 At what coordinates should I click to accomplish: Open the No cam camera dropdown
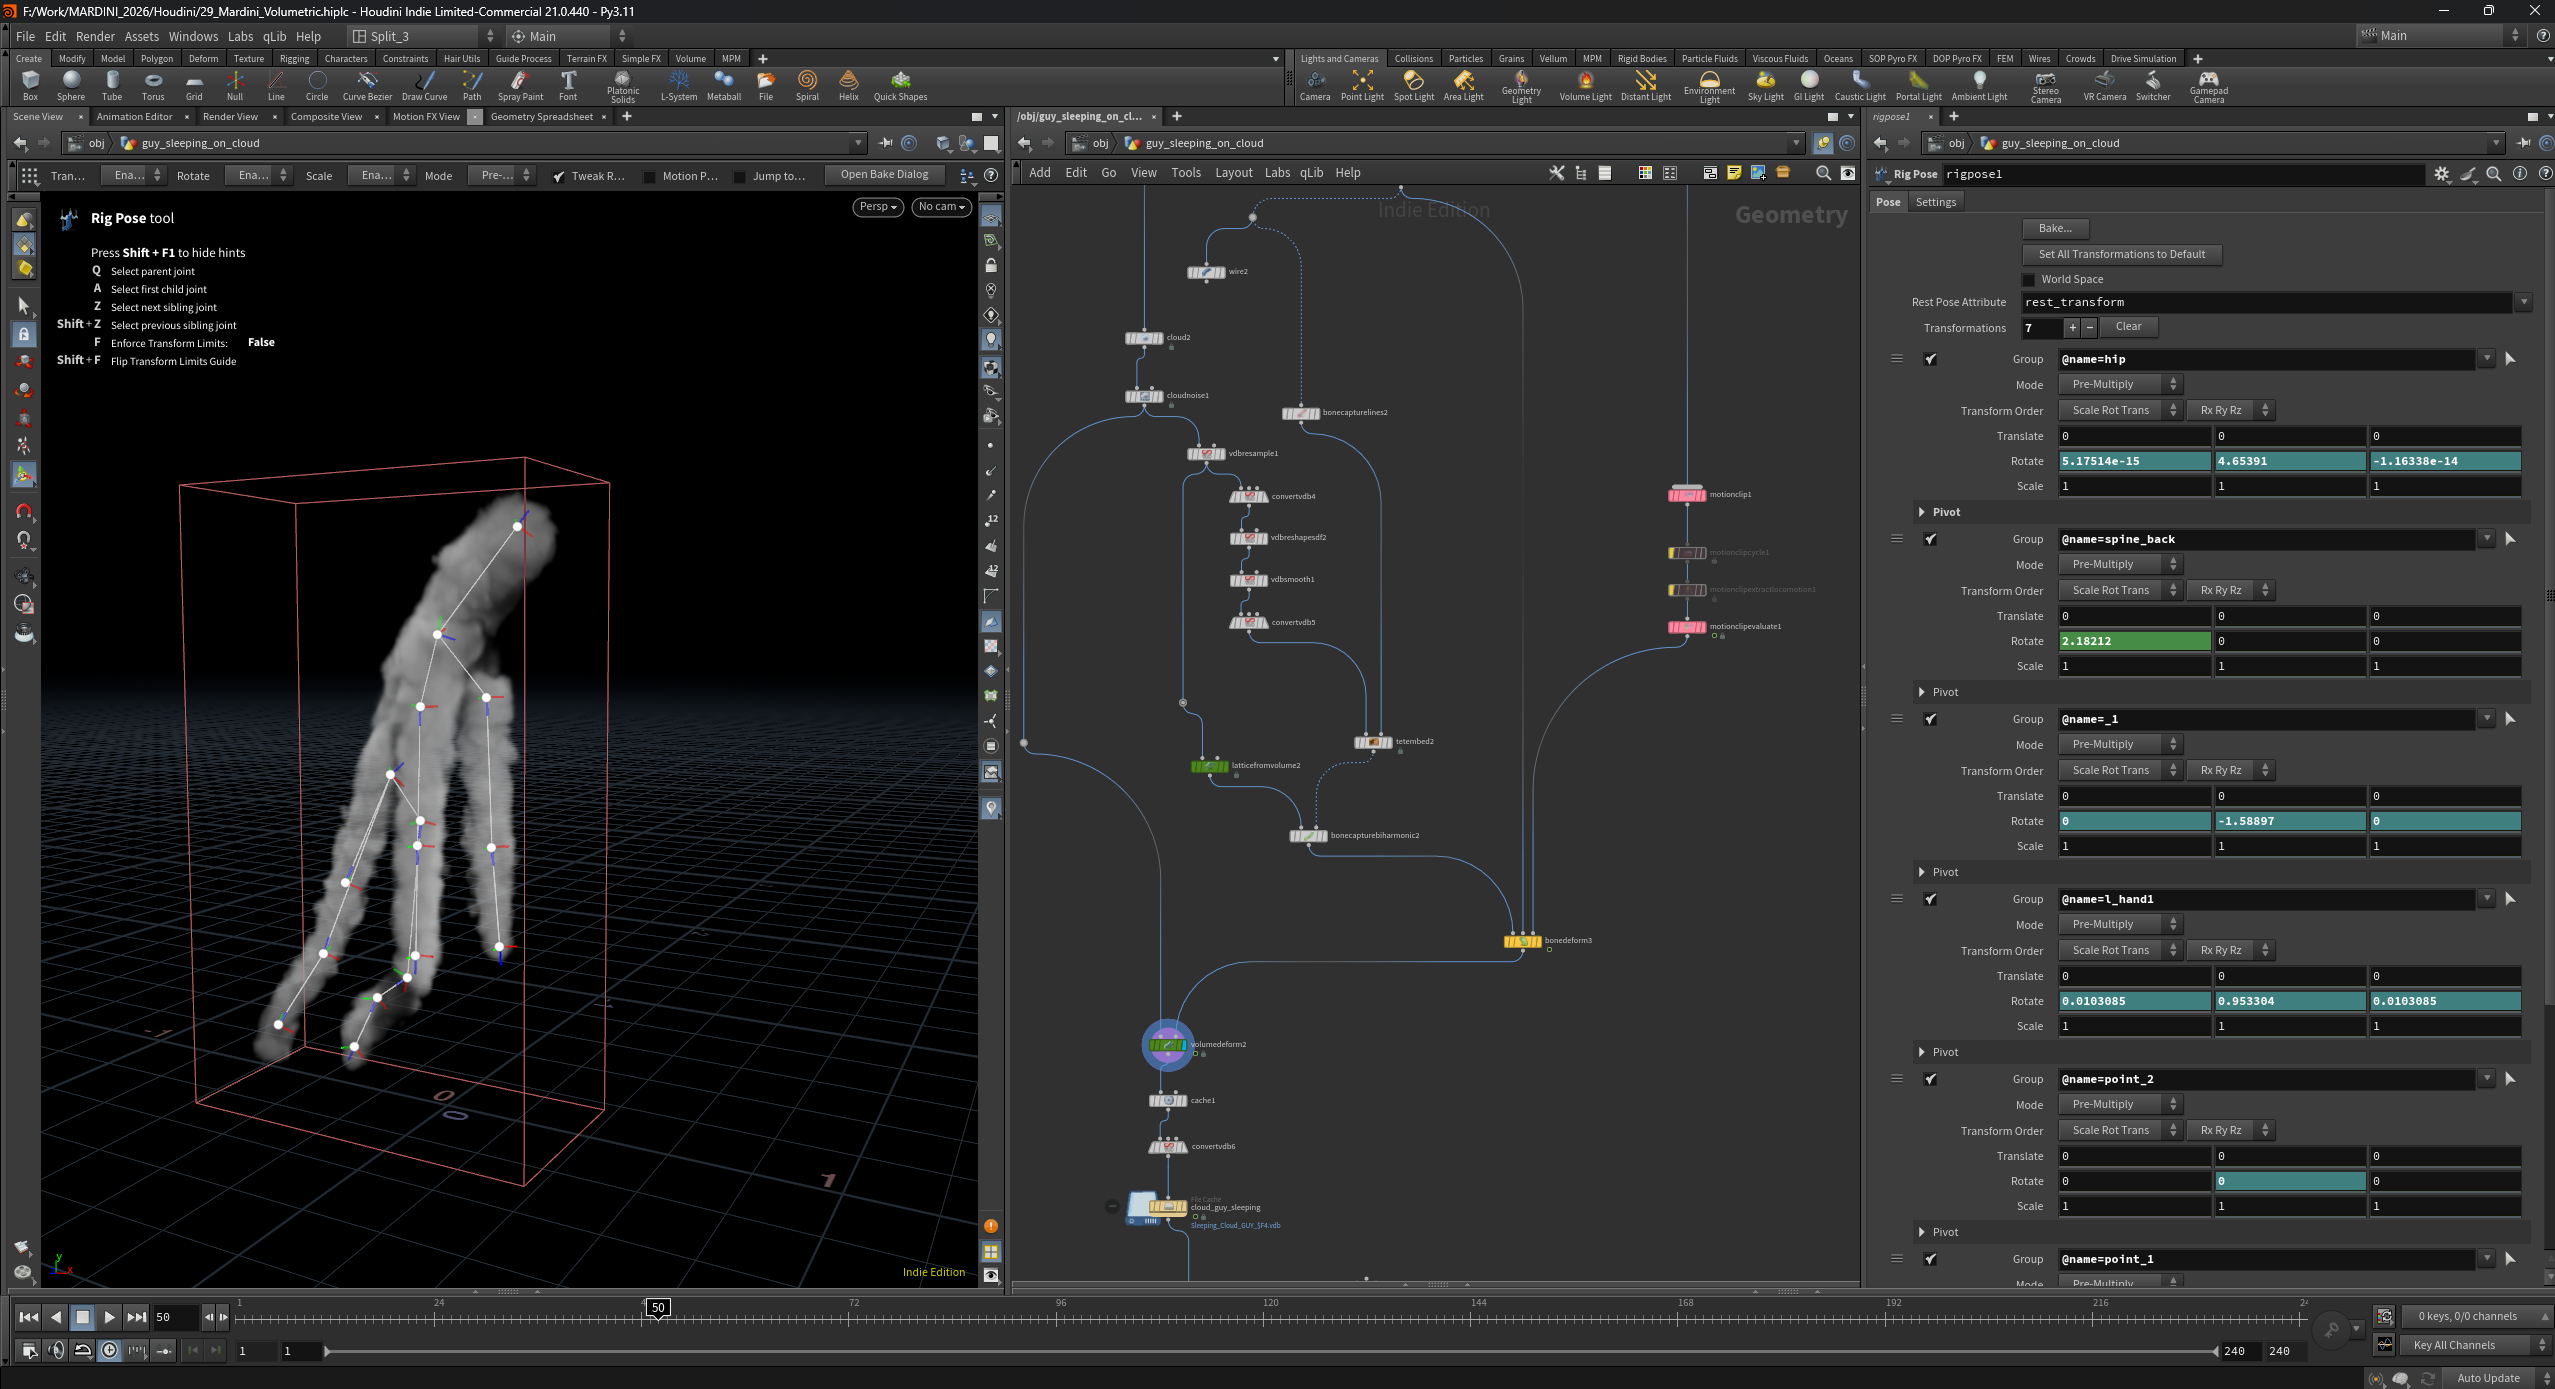(941, 207)
